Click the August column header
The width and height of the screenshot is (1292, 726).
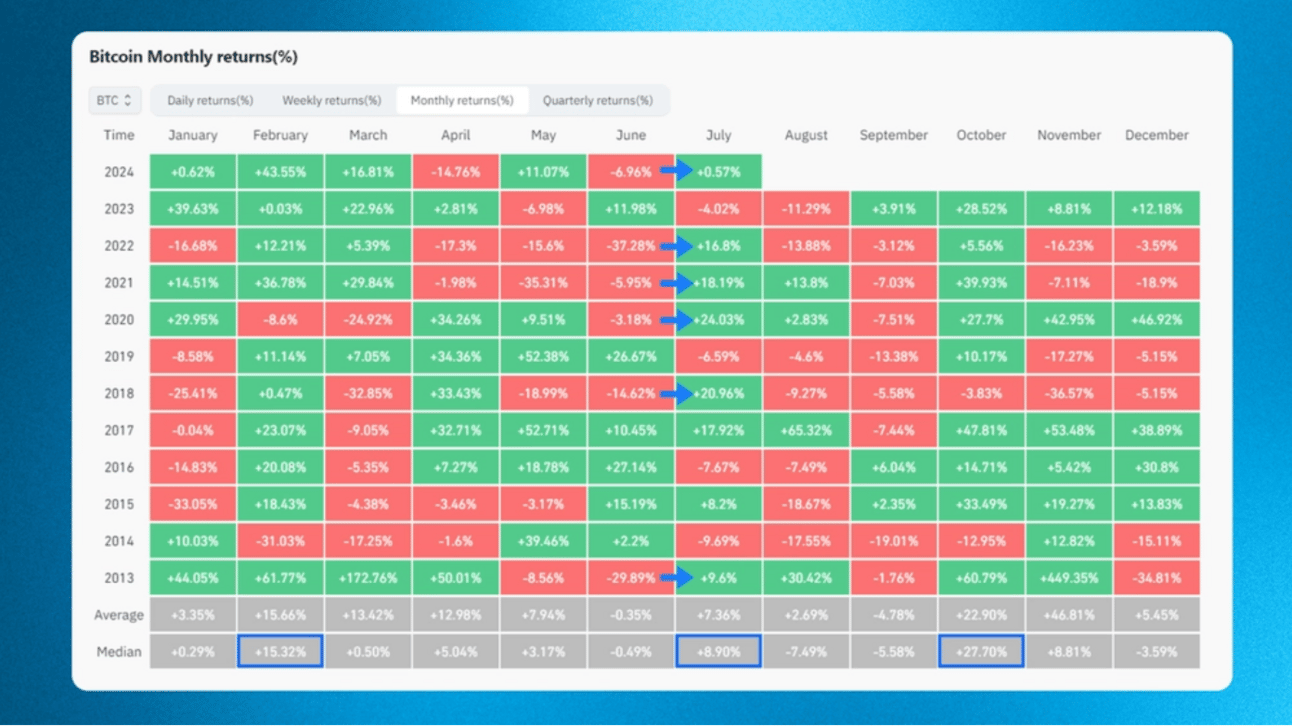(806, 135)
